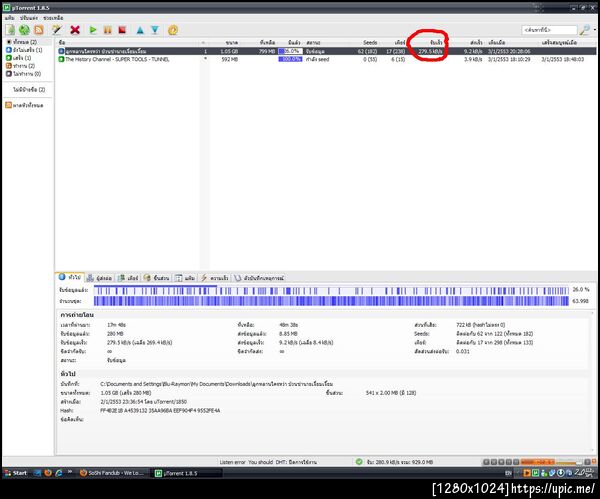Switch to the General tab with the blue info icon

point(70,277)
